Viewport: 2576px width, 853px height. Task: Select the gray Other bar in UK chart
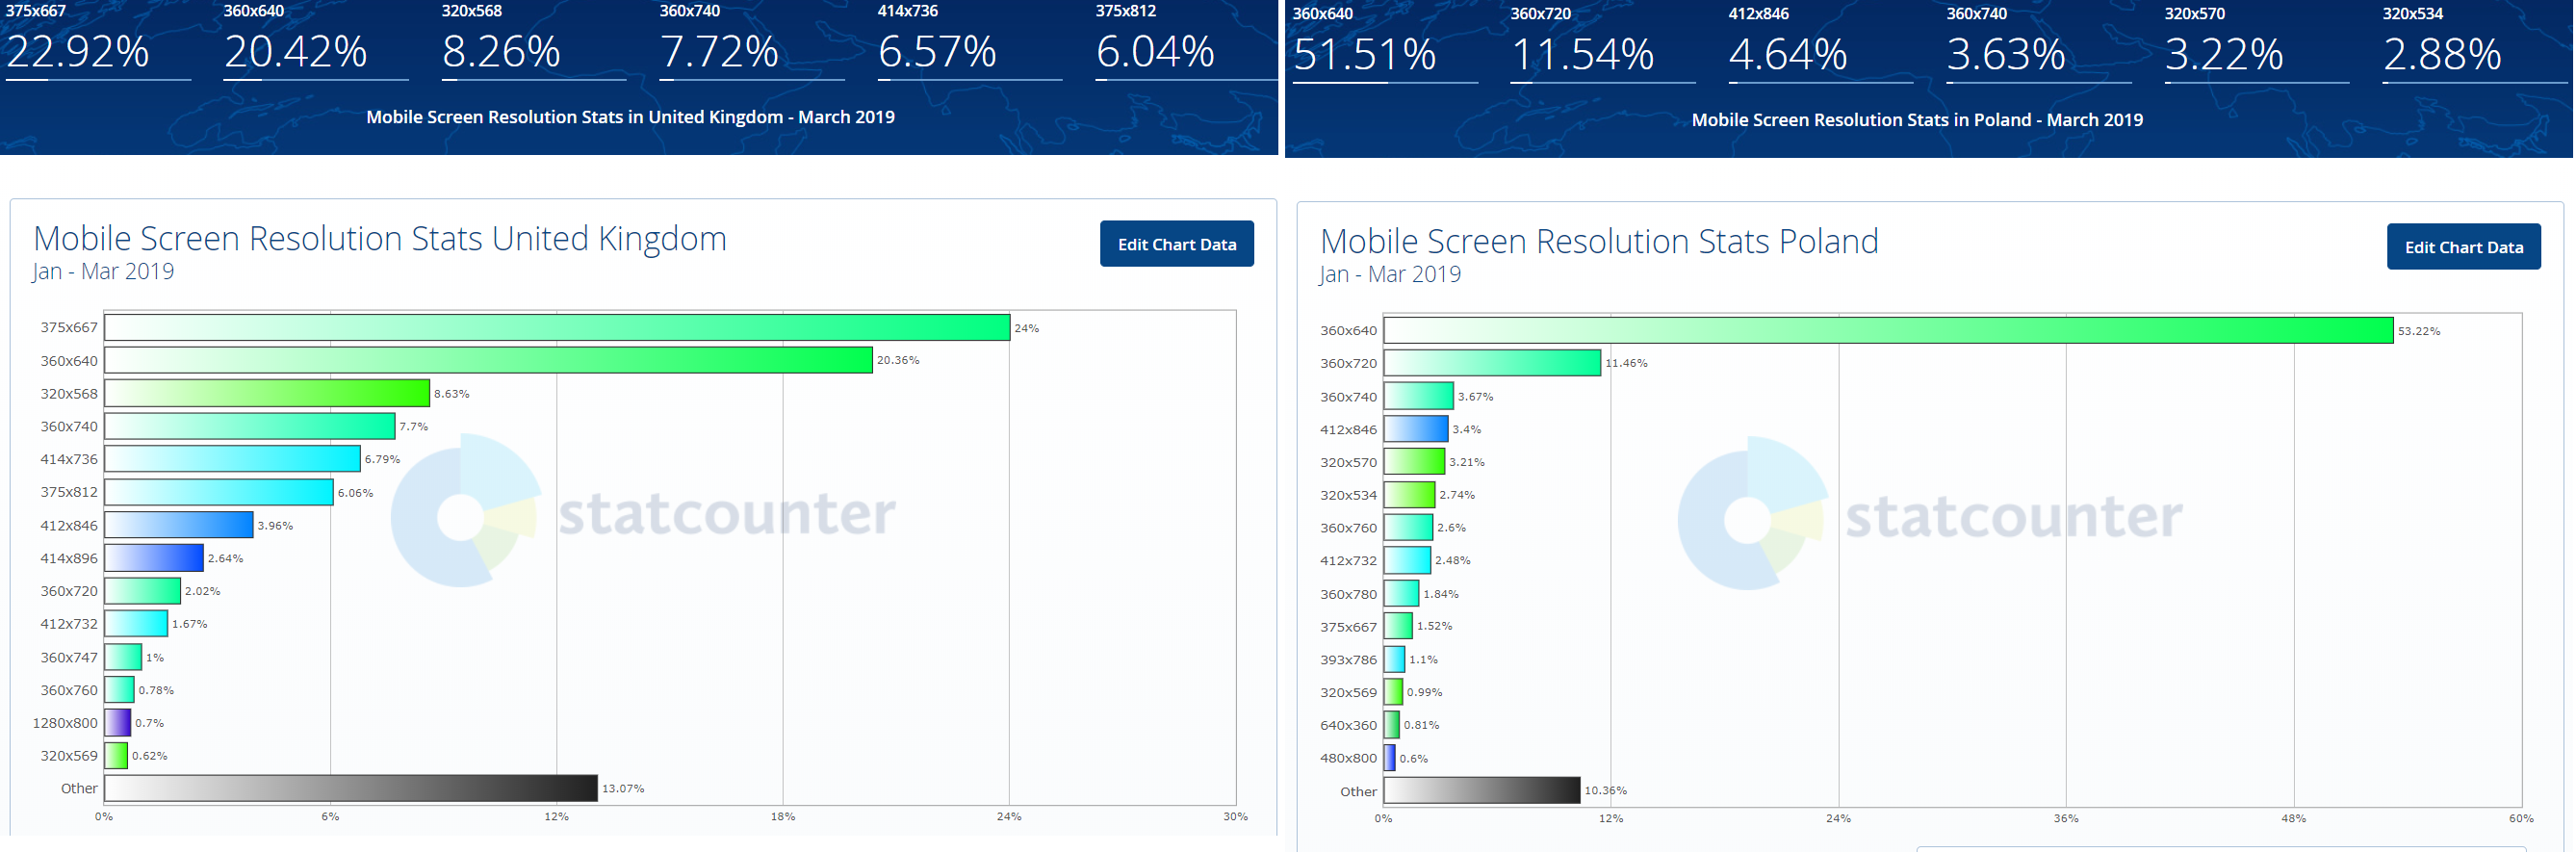[x=350, y=788]
